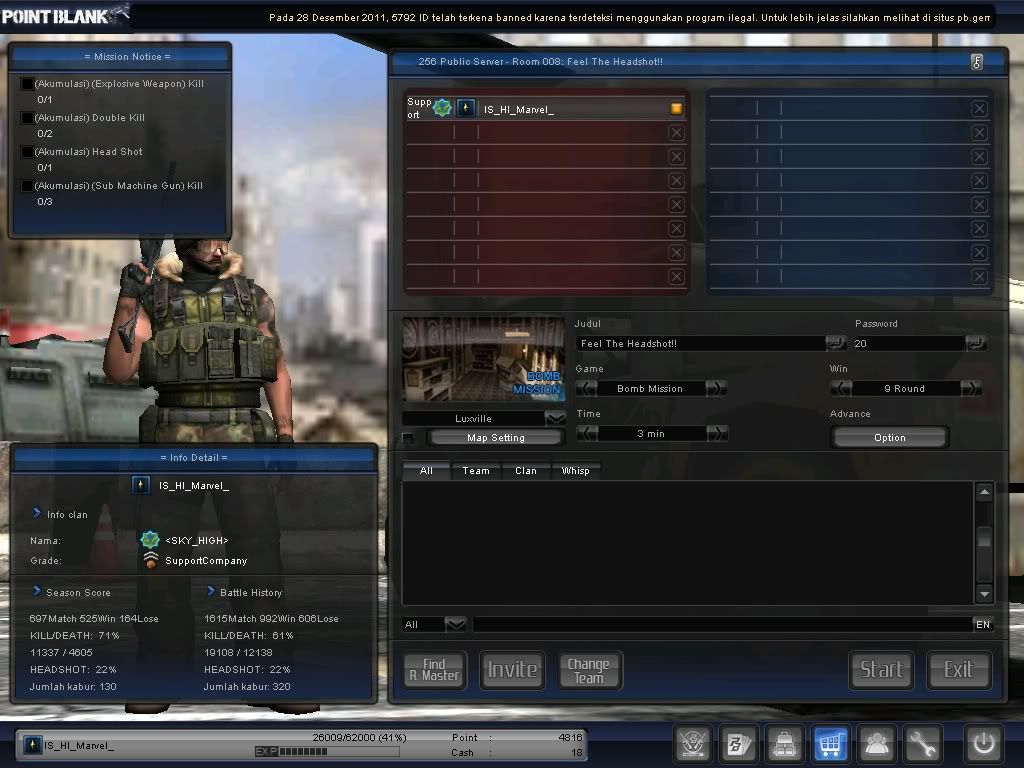The height and width of the screenshot is (768, 1024).
Task: Click the rank badge in IS_HI_Marvel_ slot row
Action: [465, 108]
